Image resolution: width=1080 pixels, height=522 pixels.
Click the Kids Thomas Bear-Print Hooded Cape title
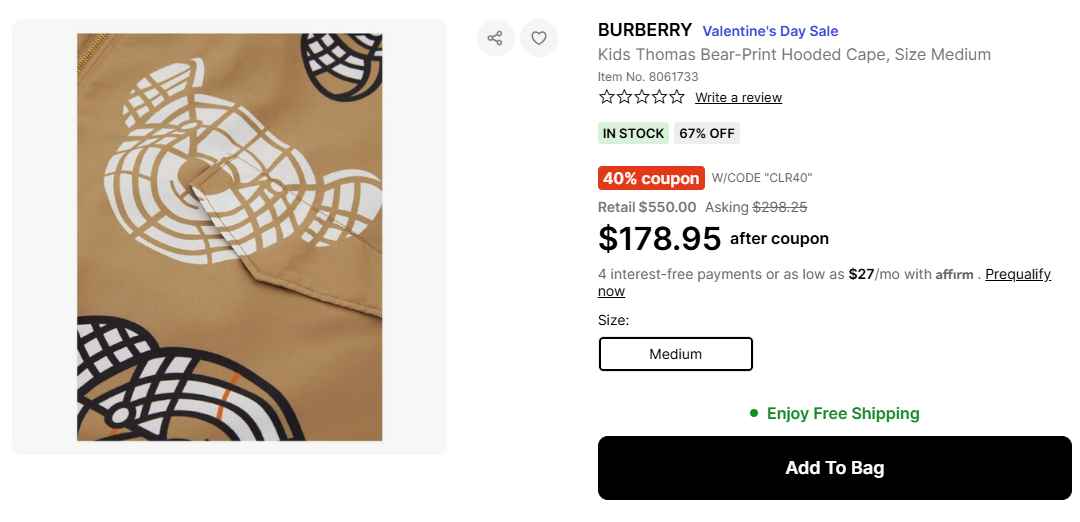794,54
